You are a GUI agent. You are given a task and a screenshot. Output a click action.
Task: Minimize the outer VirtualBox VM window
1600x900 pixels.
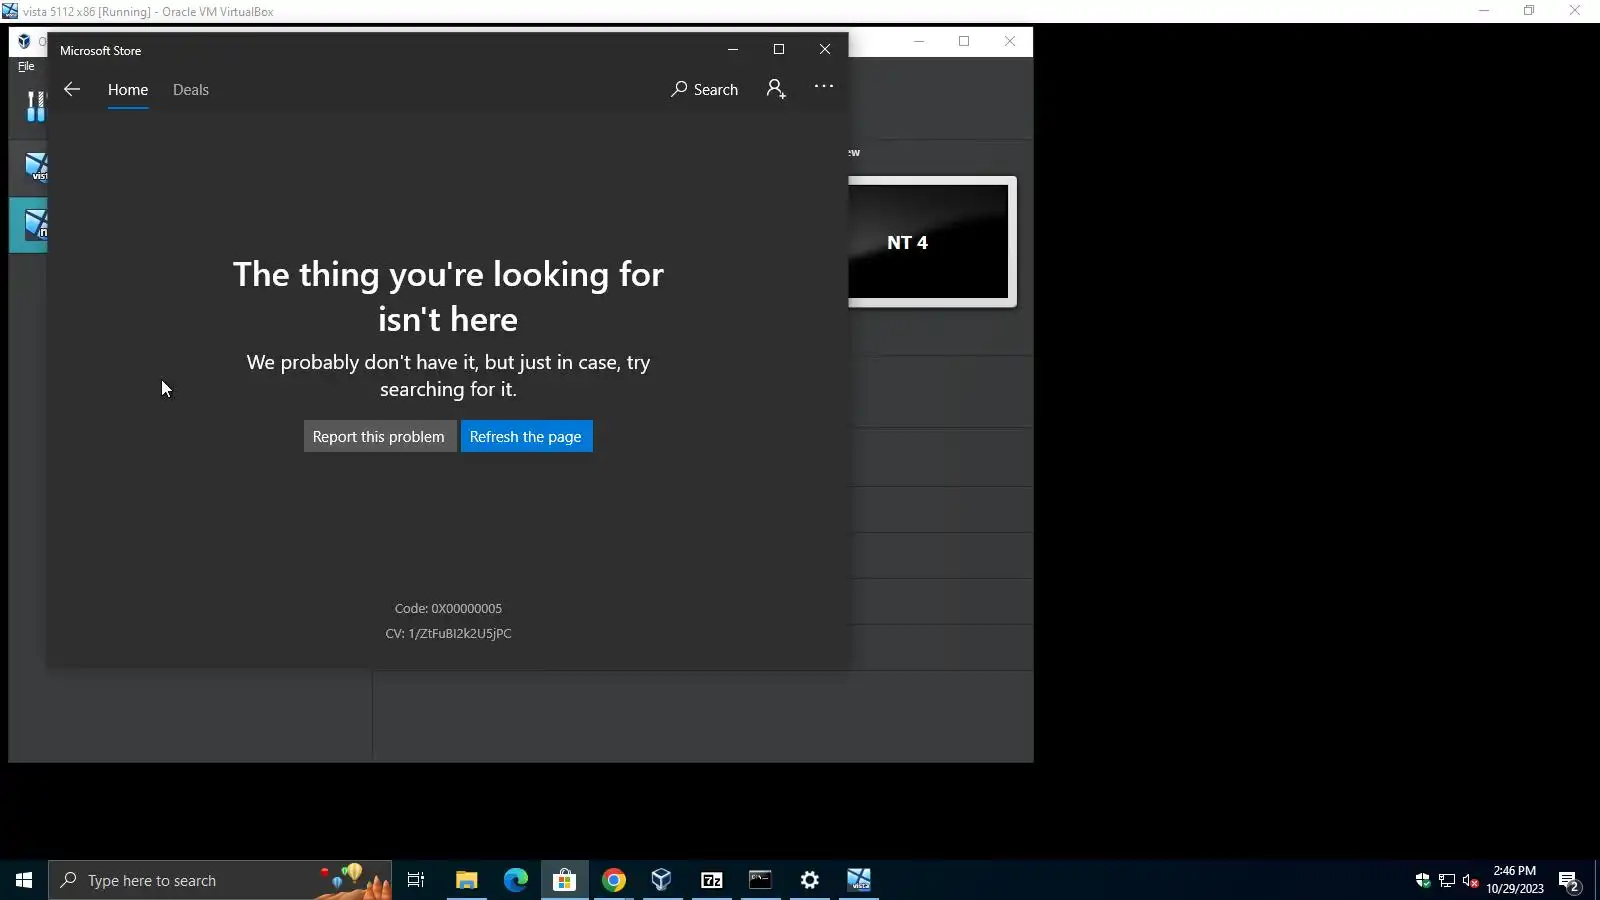pyautogui.click(x=1484, y=11)
